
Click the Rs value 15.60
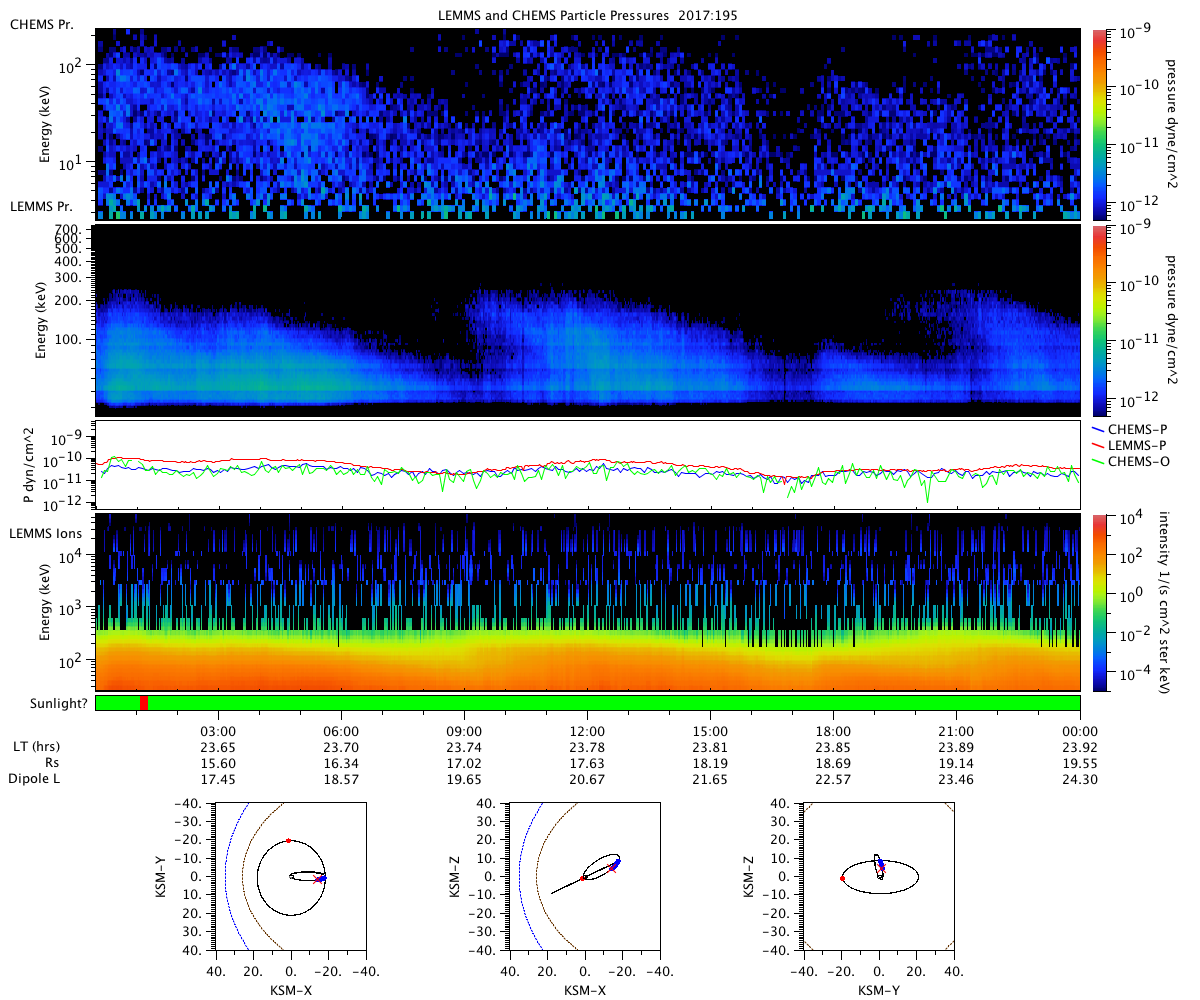click(x=219, y=762)
